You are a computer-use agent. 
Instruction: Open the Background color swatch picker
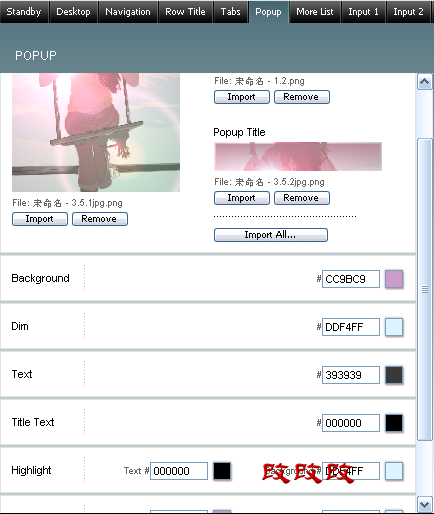click(394, 279)
